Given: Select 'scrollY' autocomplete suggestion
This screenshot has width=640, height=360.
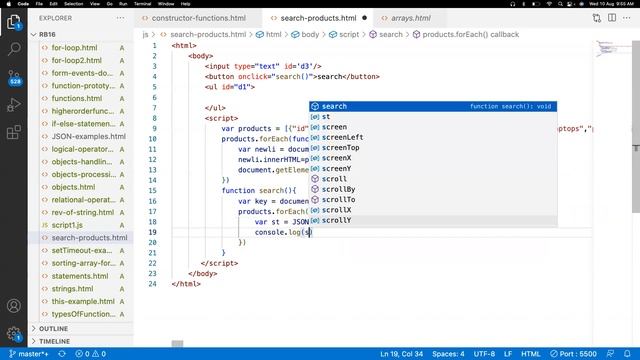Looking at the screenshot, I should coord(433,220).
